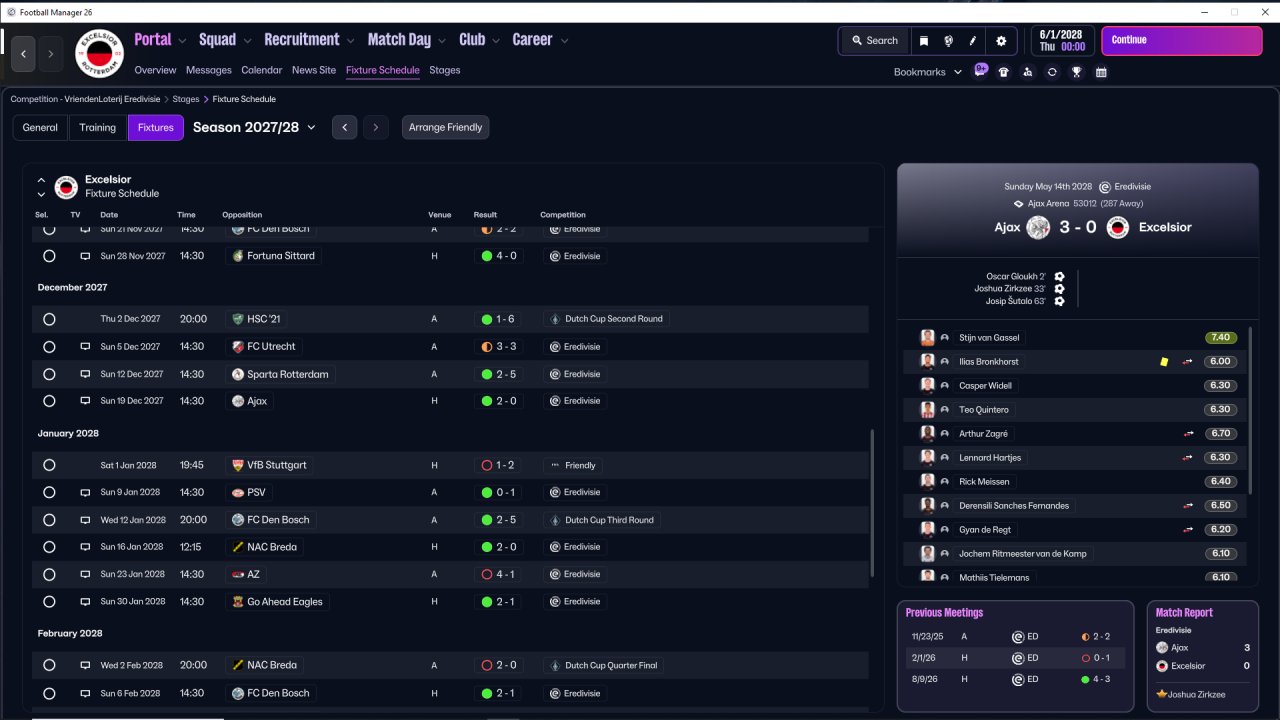The height and width of the screenshot is (720, 1280).
Task: Select the 6 Feb FC Den Bosch radio
Action: point(49,693)
